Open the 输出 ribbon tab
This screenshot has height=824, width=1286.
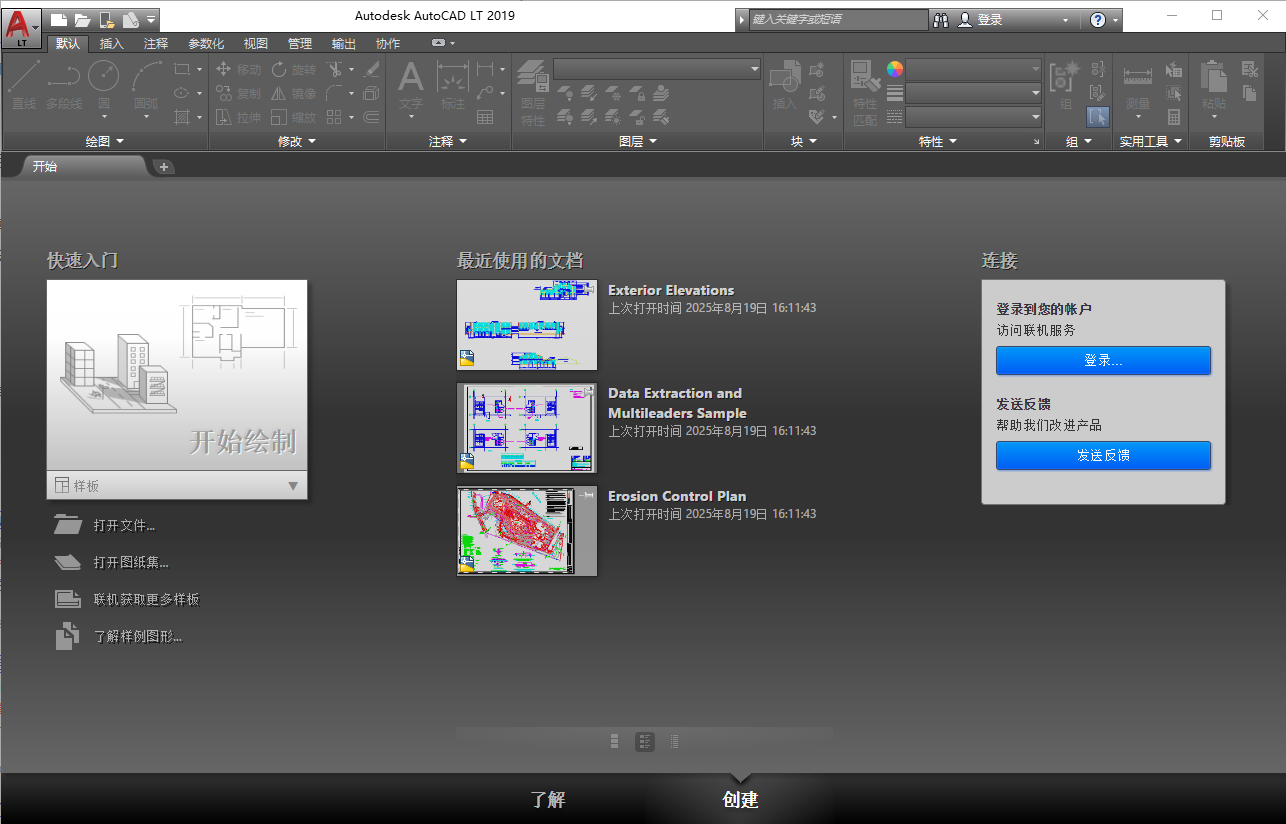click(344, 43)
